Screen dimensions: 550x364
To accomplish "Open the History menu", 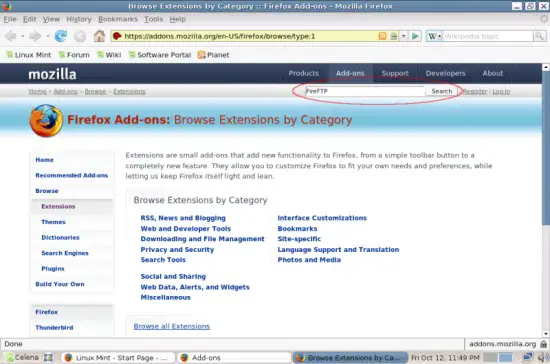I will pos(79,19).
